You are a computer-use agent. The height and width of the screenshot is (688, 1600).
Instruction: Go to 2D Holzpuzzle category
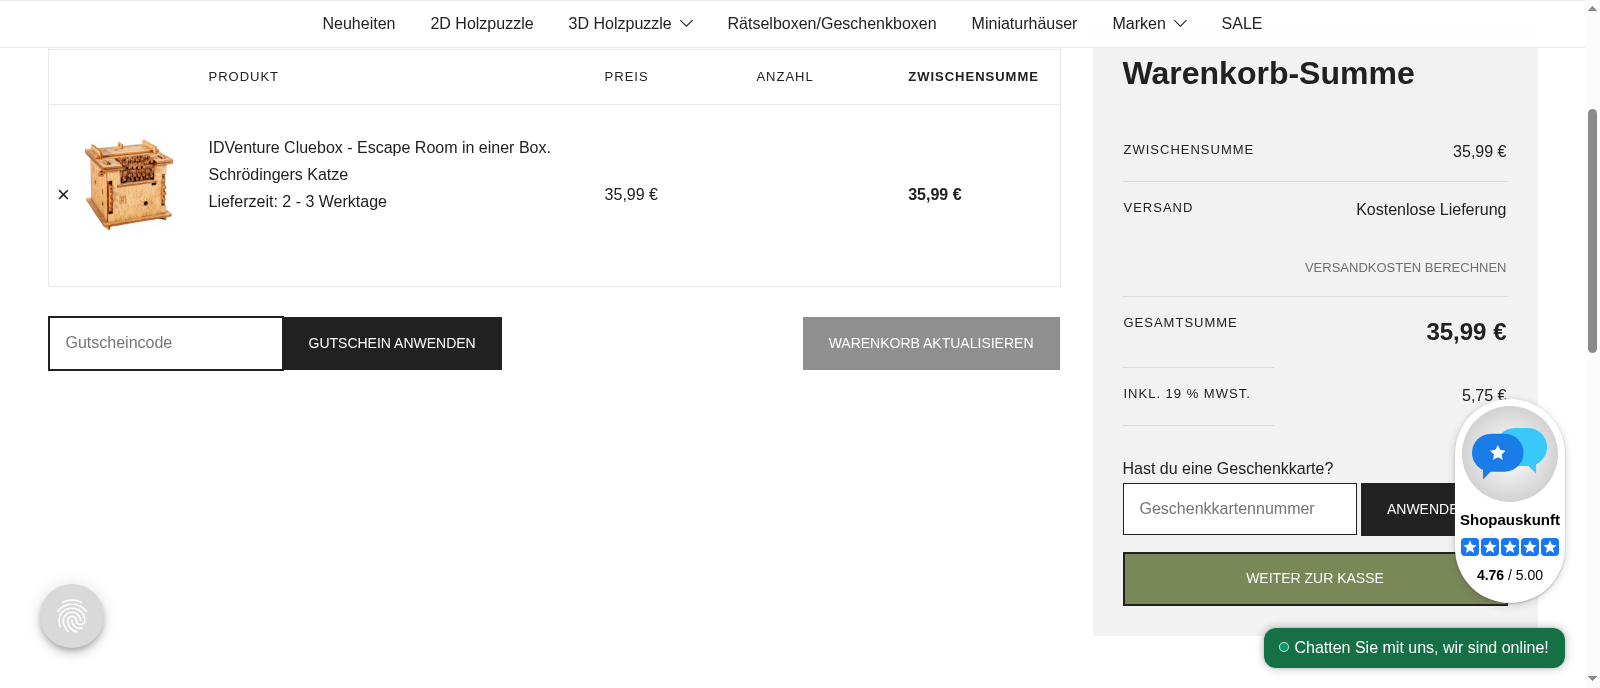click(x=482, y=23)
